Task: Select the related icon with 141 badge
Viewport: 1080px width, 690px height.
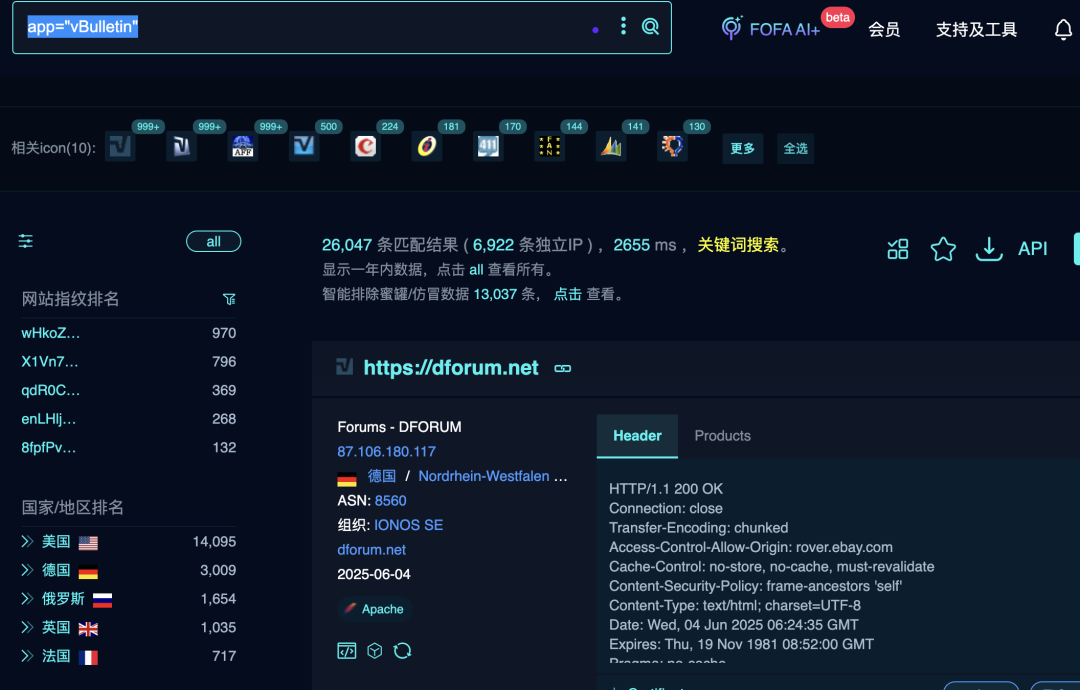Action: 610,146
